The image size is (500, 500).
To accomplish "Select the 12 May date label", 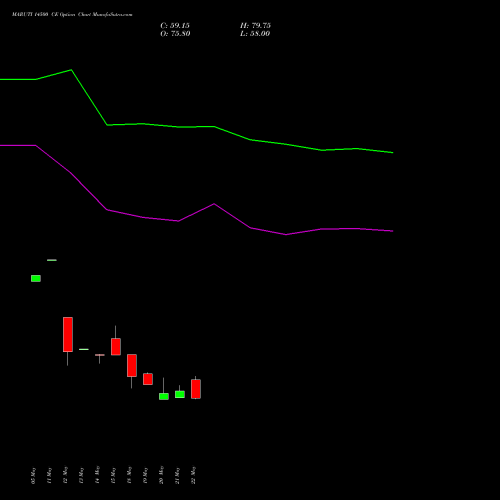I will coord(65,475).
